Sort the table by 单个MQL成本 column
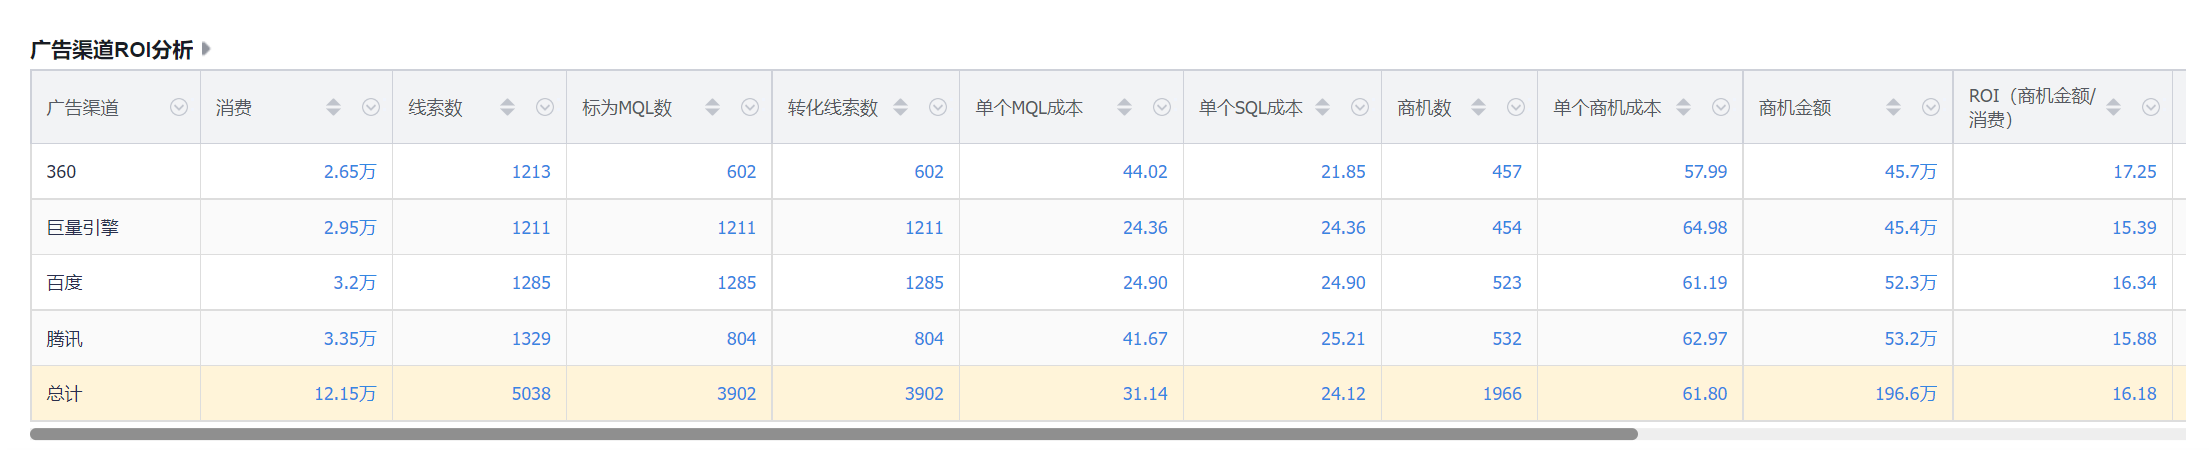2211x450 pixels. tap(1124, 107)
